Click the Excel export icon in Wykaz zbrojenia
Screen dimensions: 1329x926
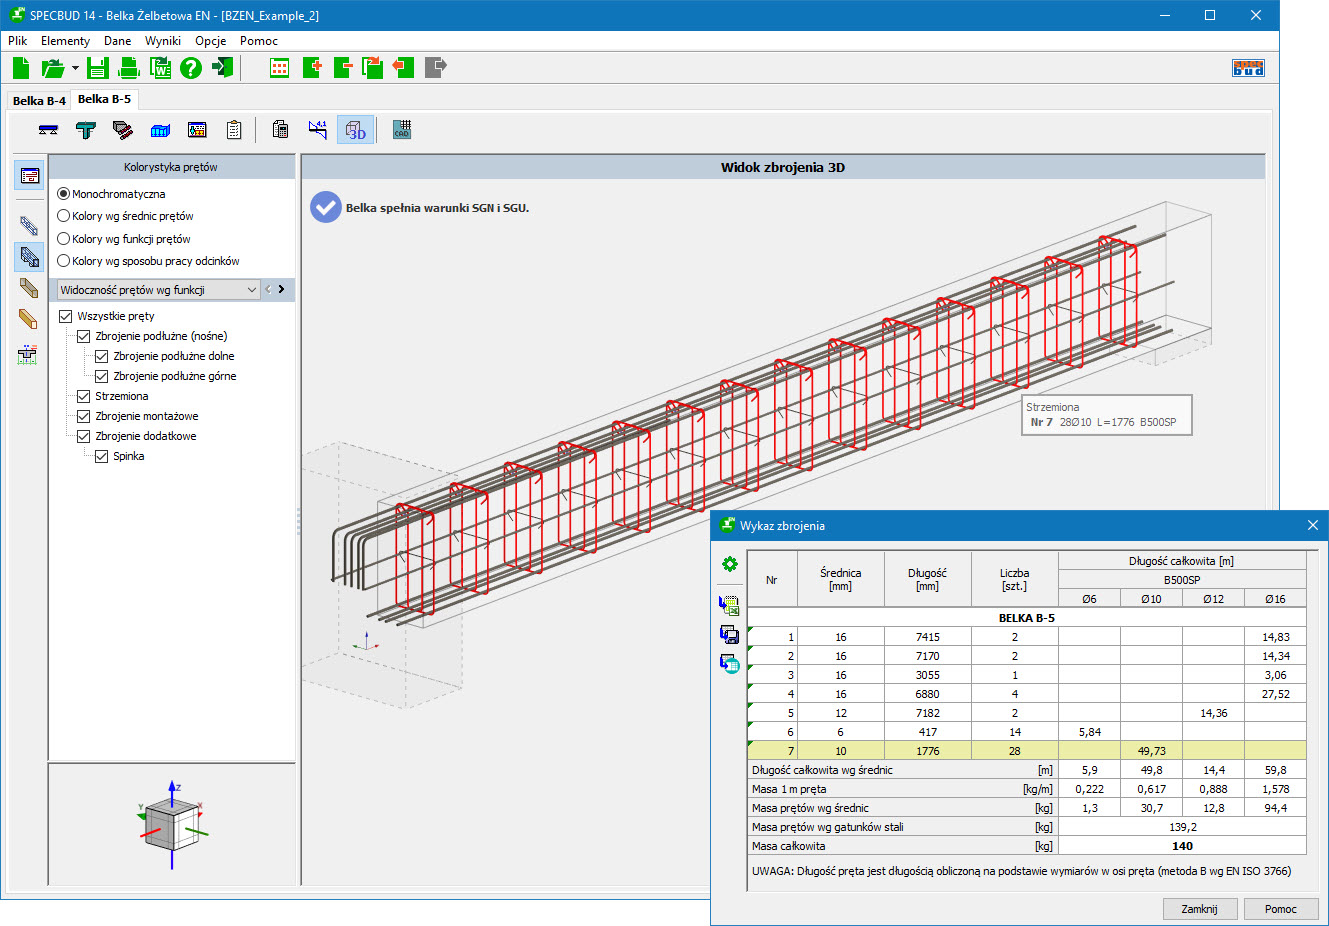click(x=729, y=605)
